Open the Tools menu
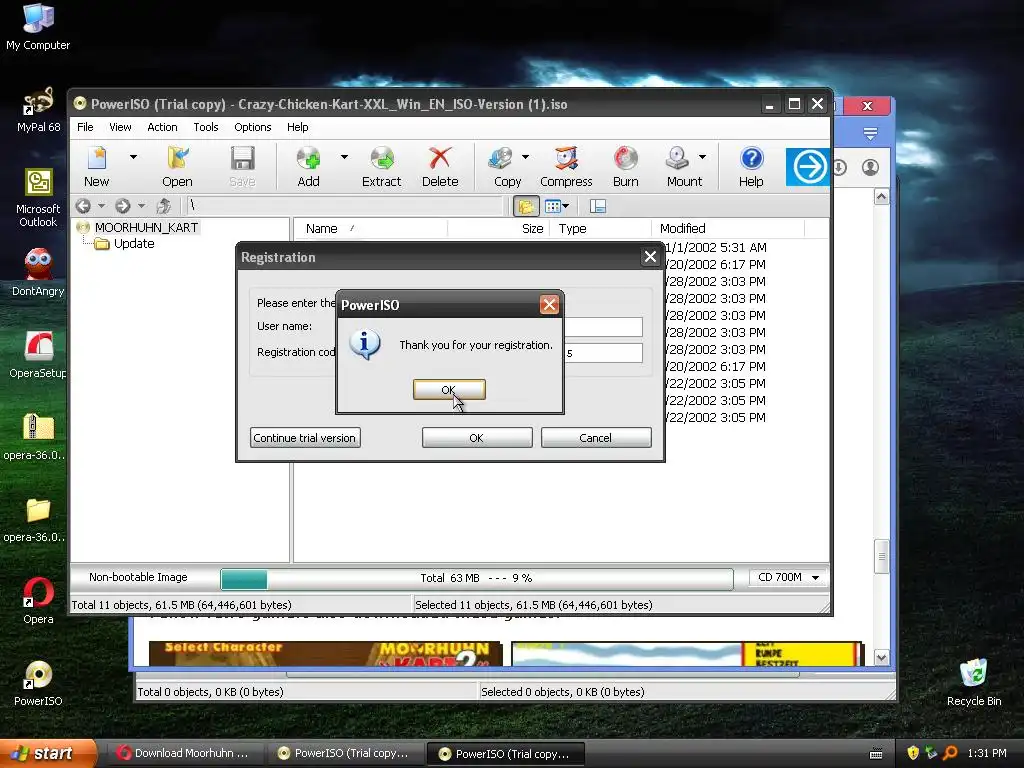 [x=206, y=127]
